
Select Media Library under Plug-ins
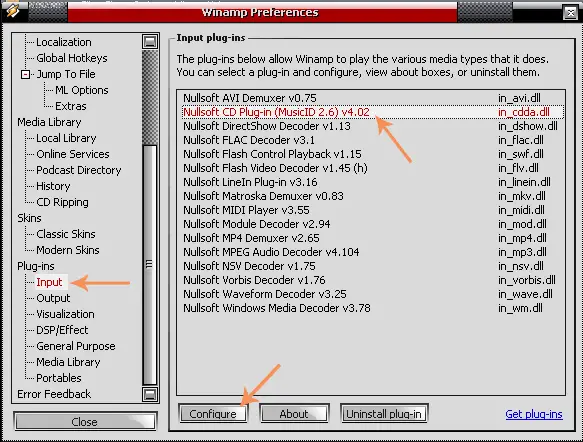[68, 362]
